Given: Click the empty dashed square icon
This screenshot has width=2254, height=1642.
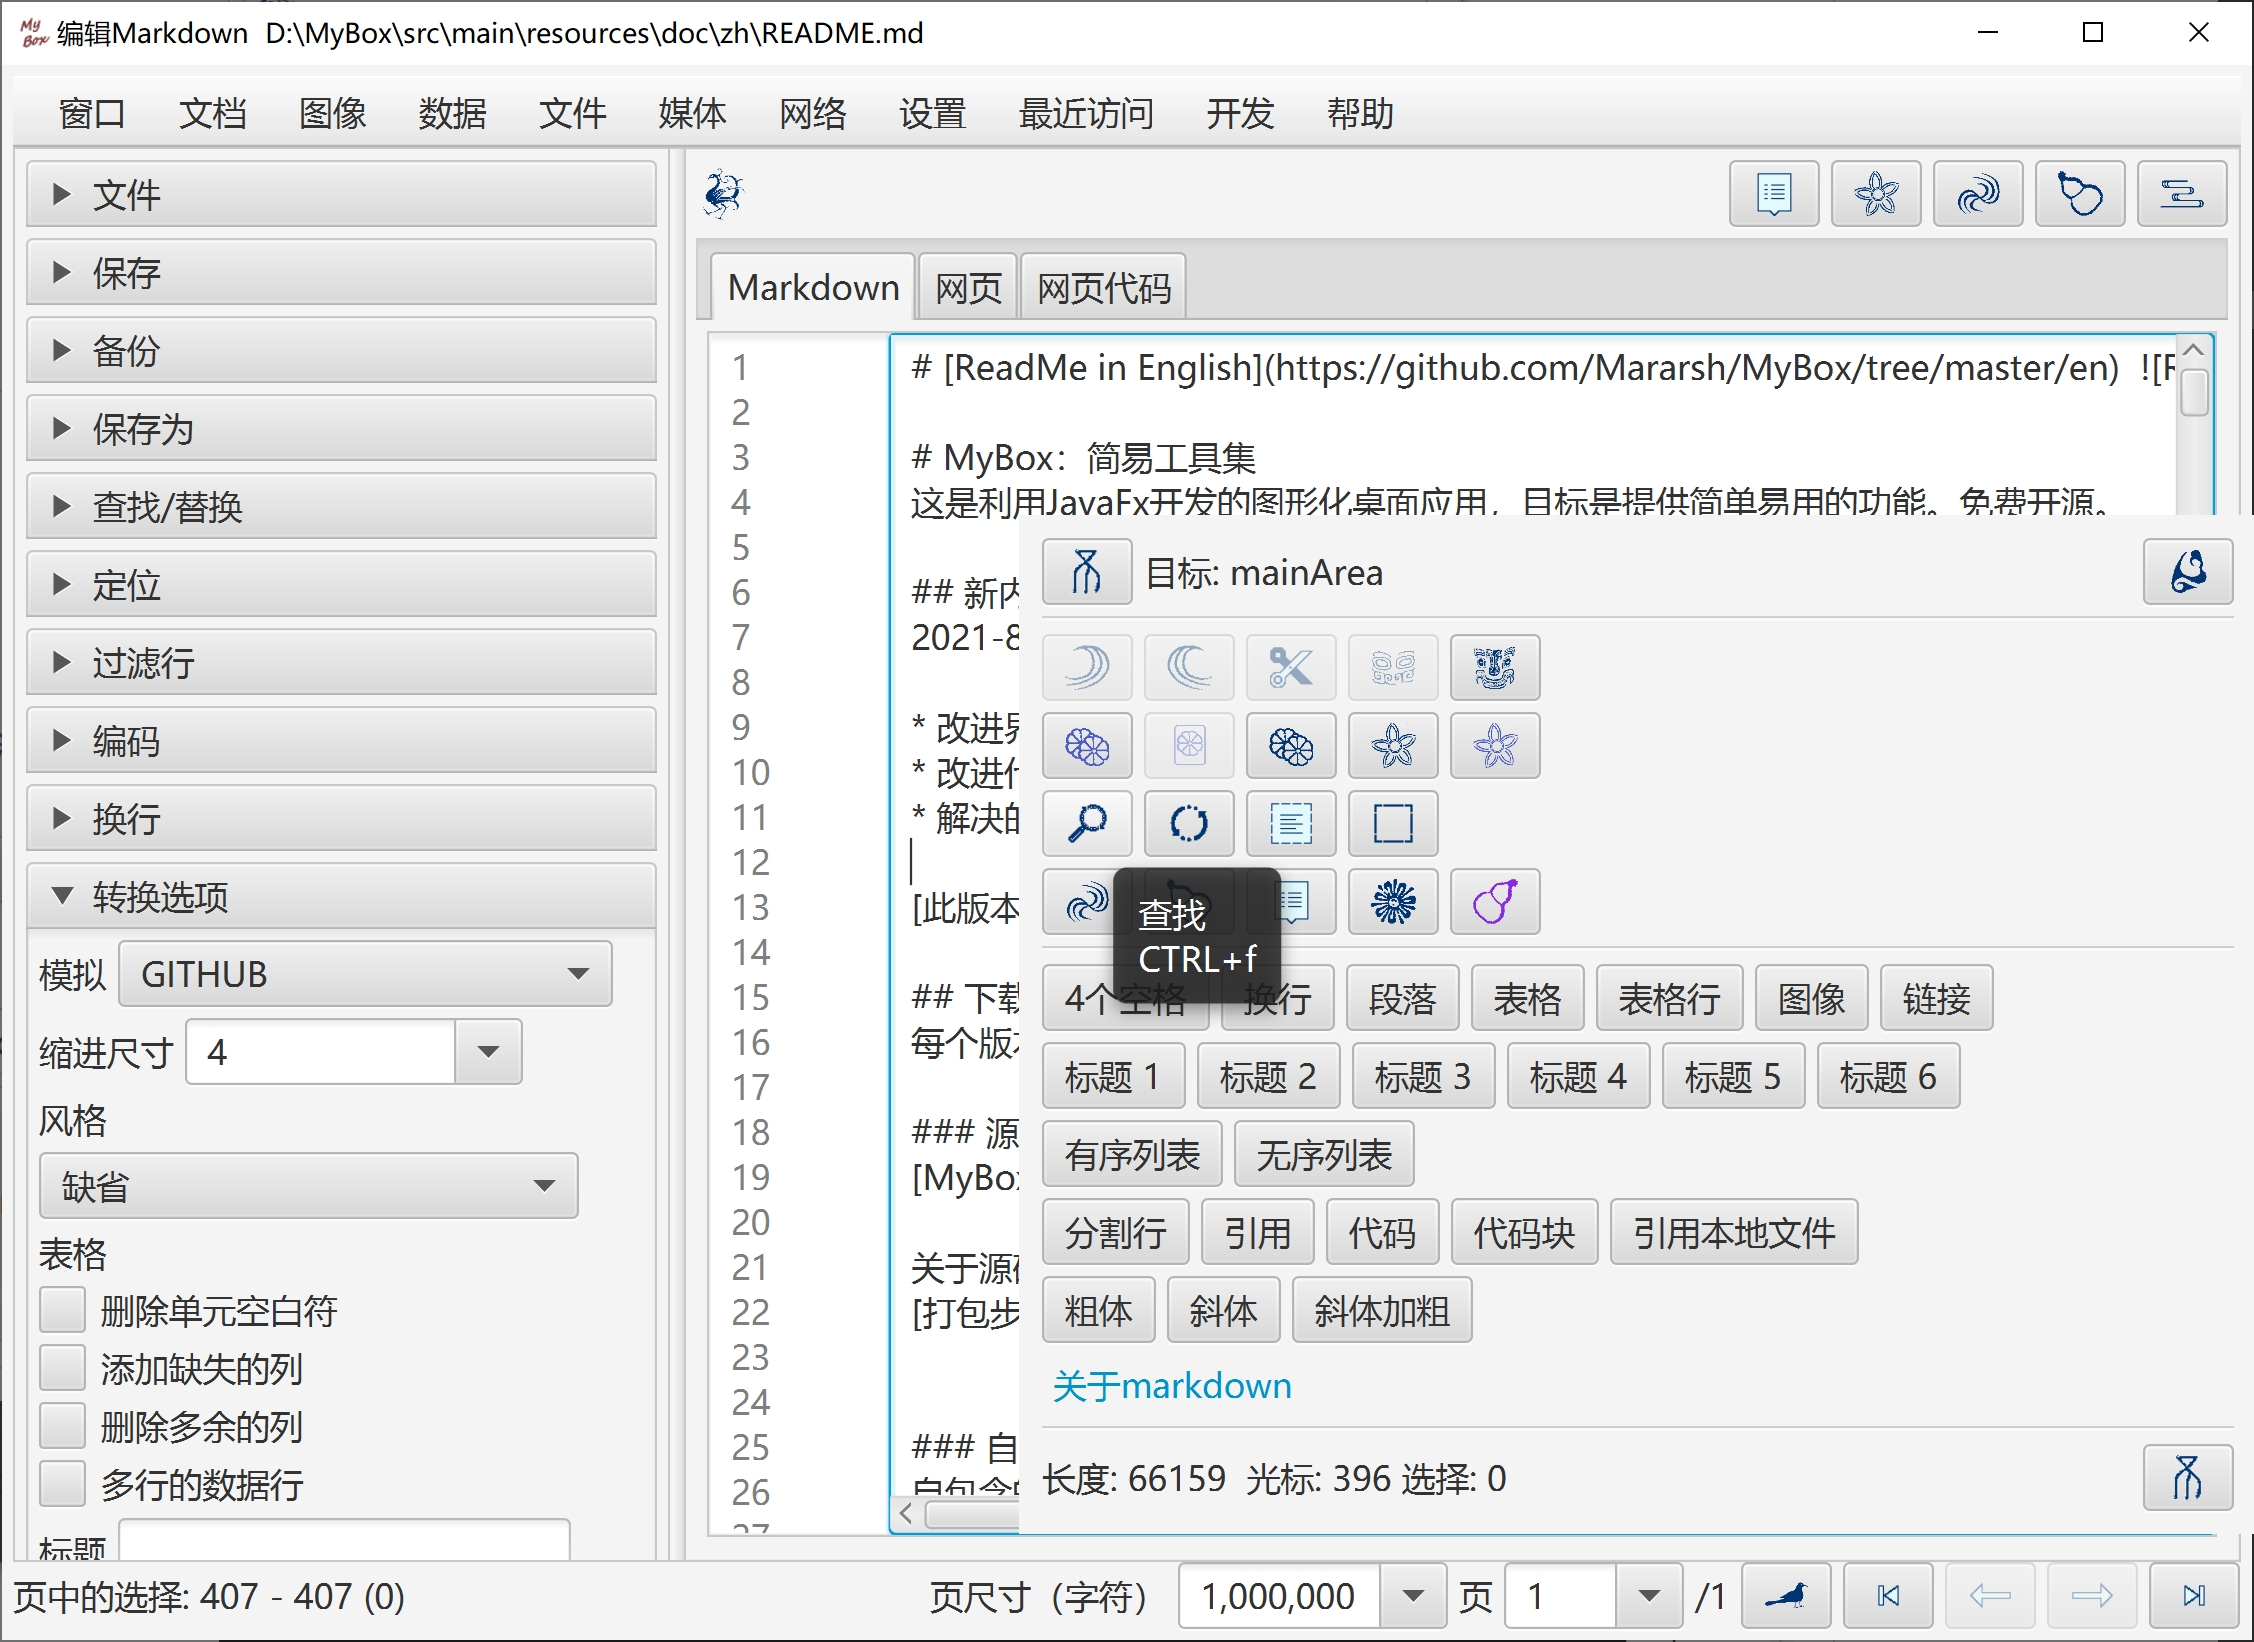Looking at the screenshot, I should click(x=1393, y=823).
